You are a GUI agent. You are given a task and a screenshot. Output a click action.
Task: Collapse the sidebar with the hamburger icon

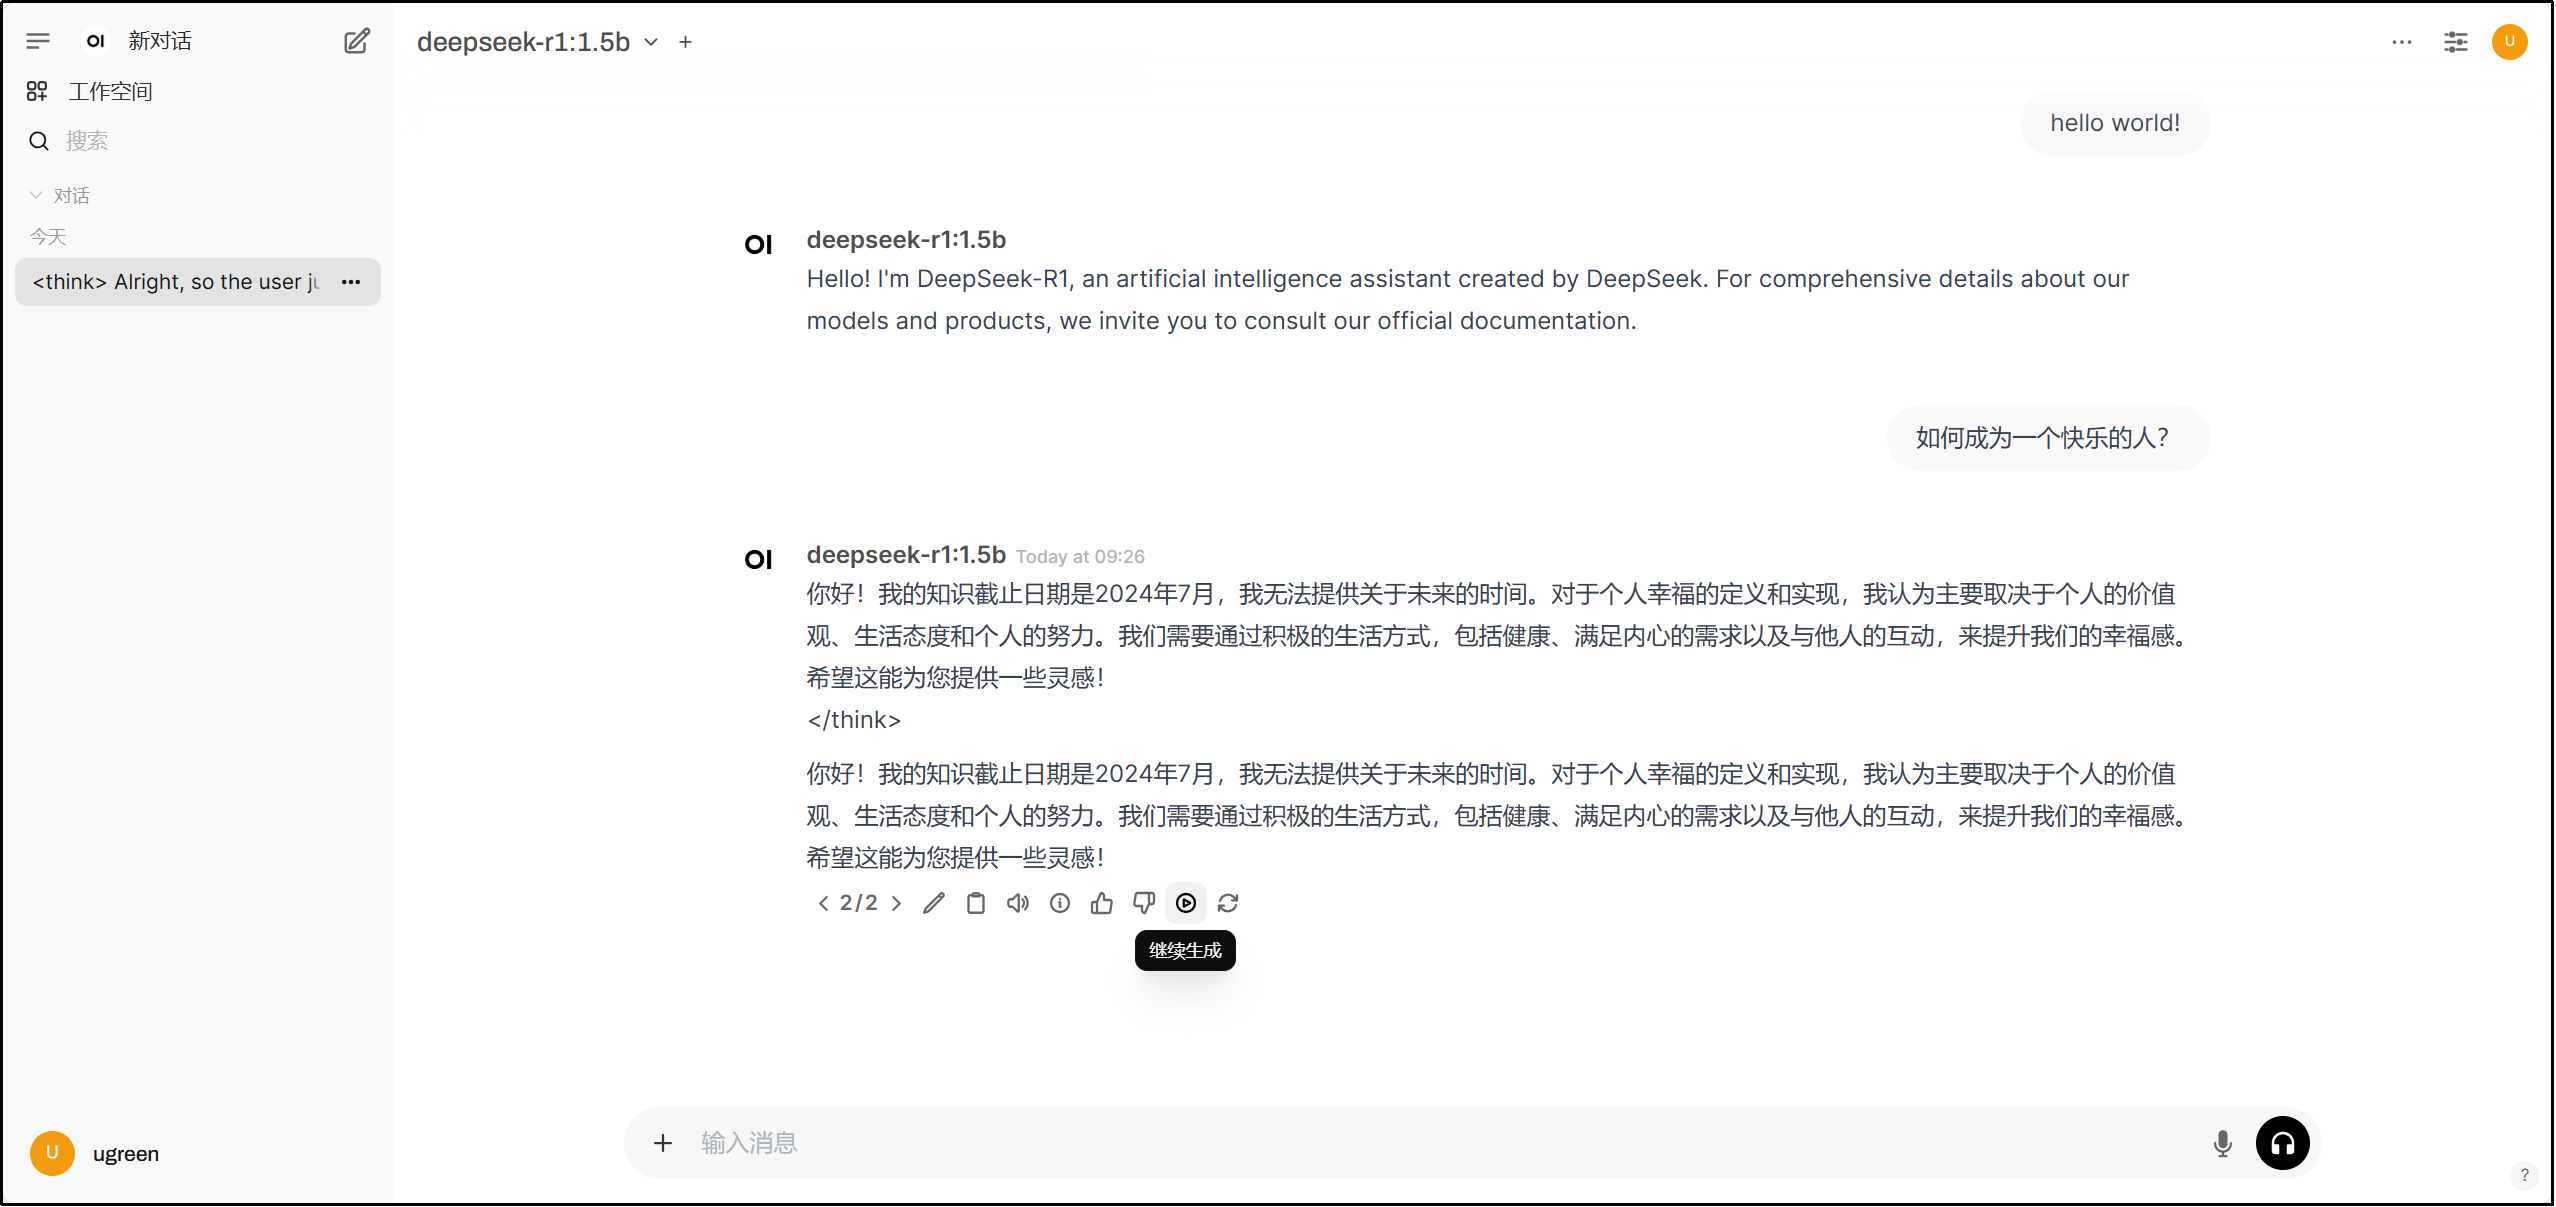38,41
